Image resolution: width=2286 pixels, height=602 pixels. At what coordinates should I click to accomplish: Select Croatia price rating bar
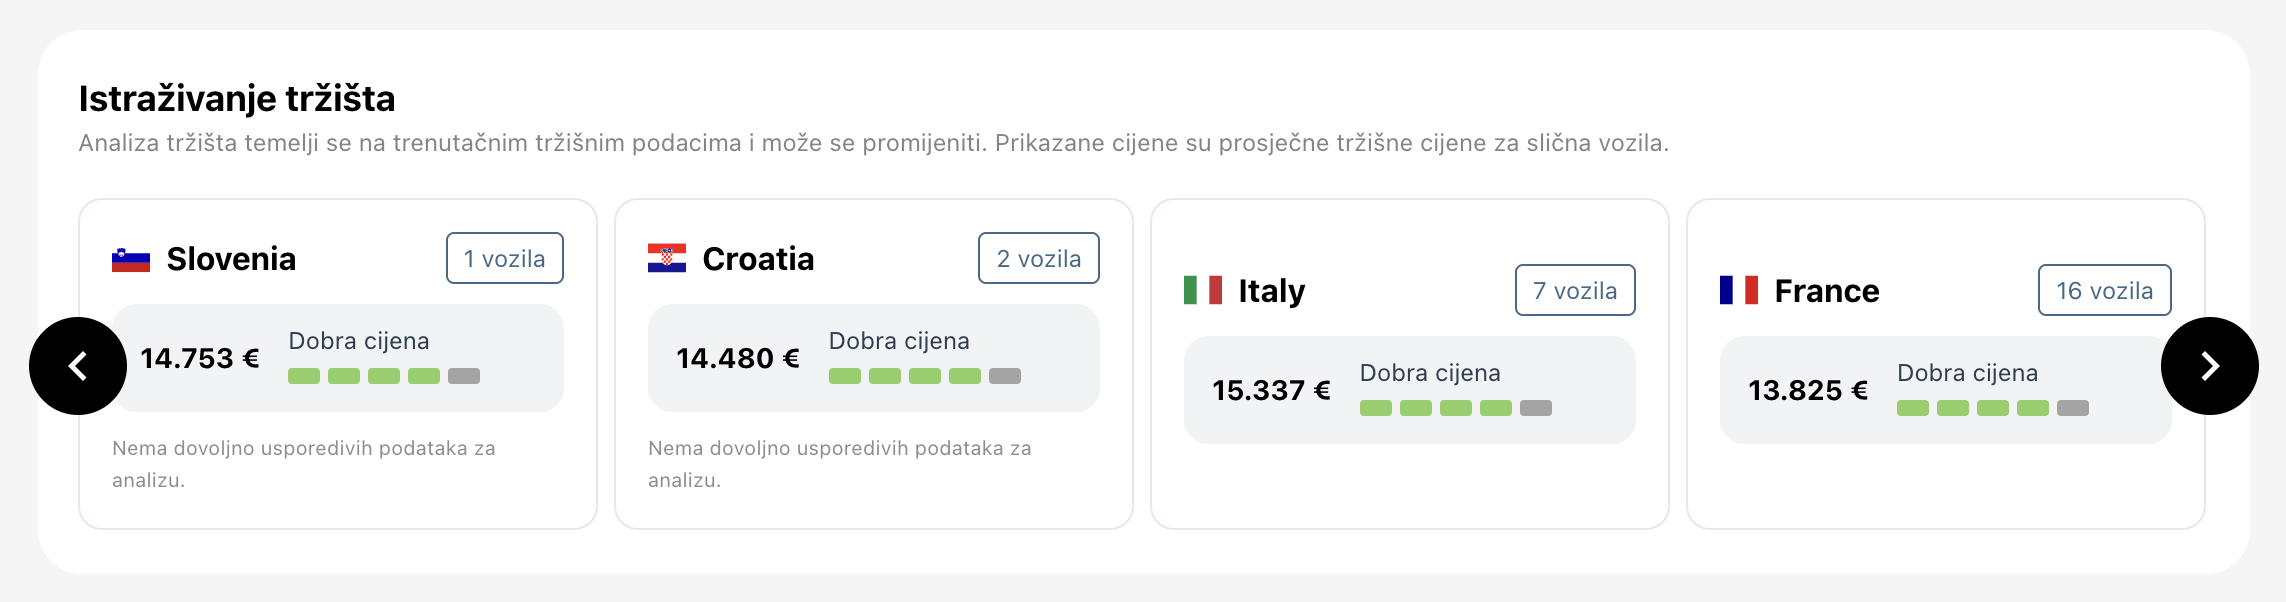coord(925,376)
